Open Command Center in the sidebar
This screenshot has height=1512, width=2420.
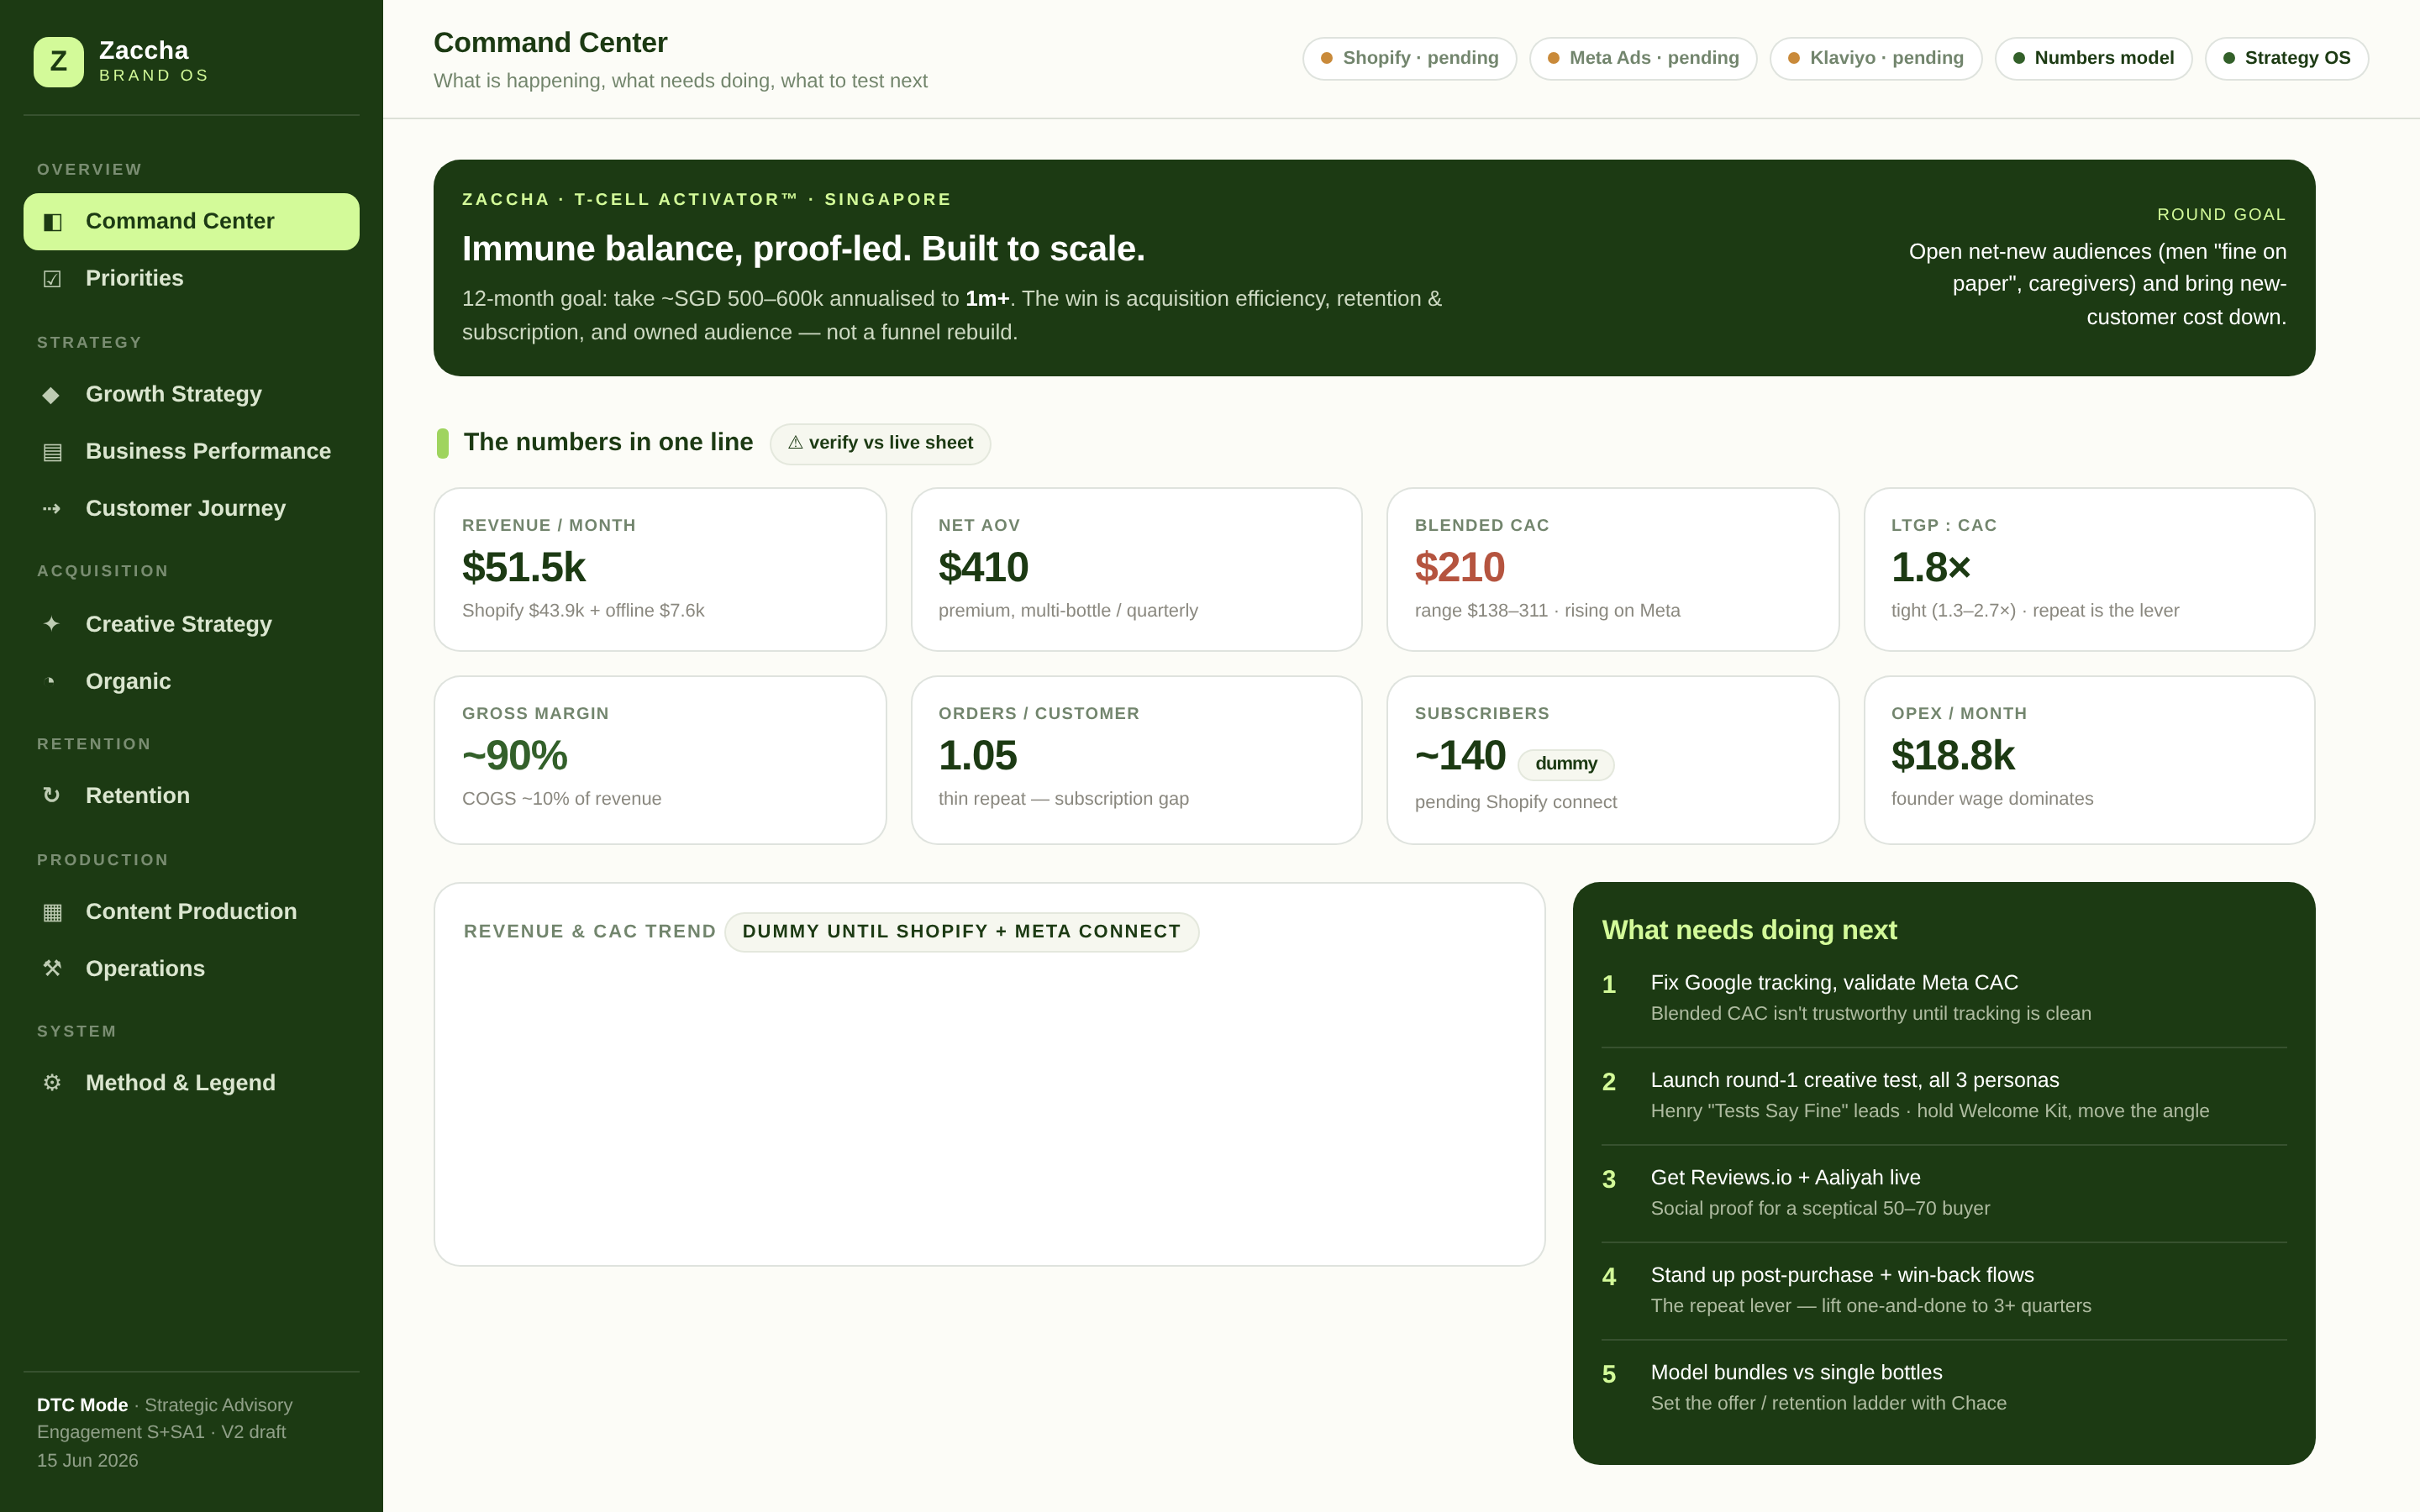191,222
